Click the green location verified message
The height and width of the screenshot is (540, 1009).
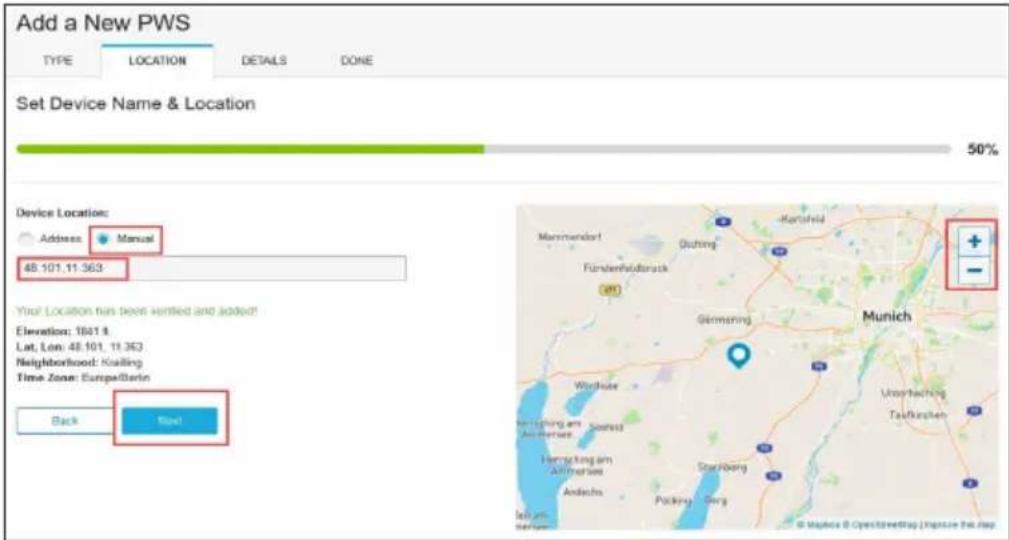[136, 311]
